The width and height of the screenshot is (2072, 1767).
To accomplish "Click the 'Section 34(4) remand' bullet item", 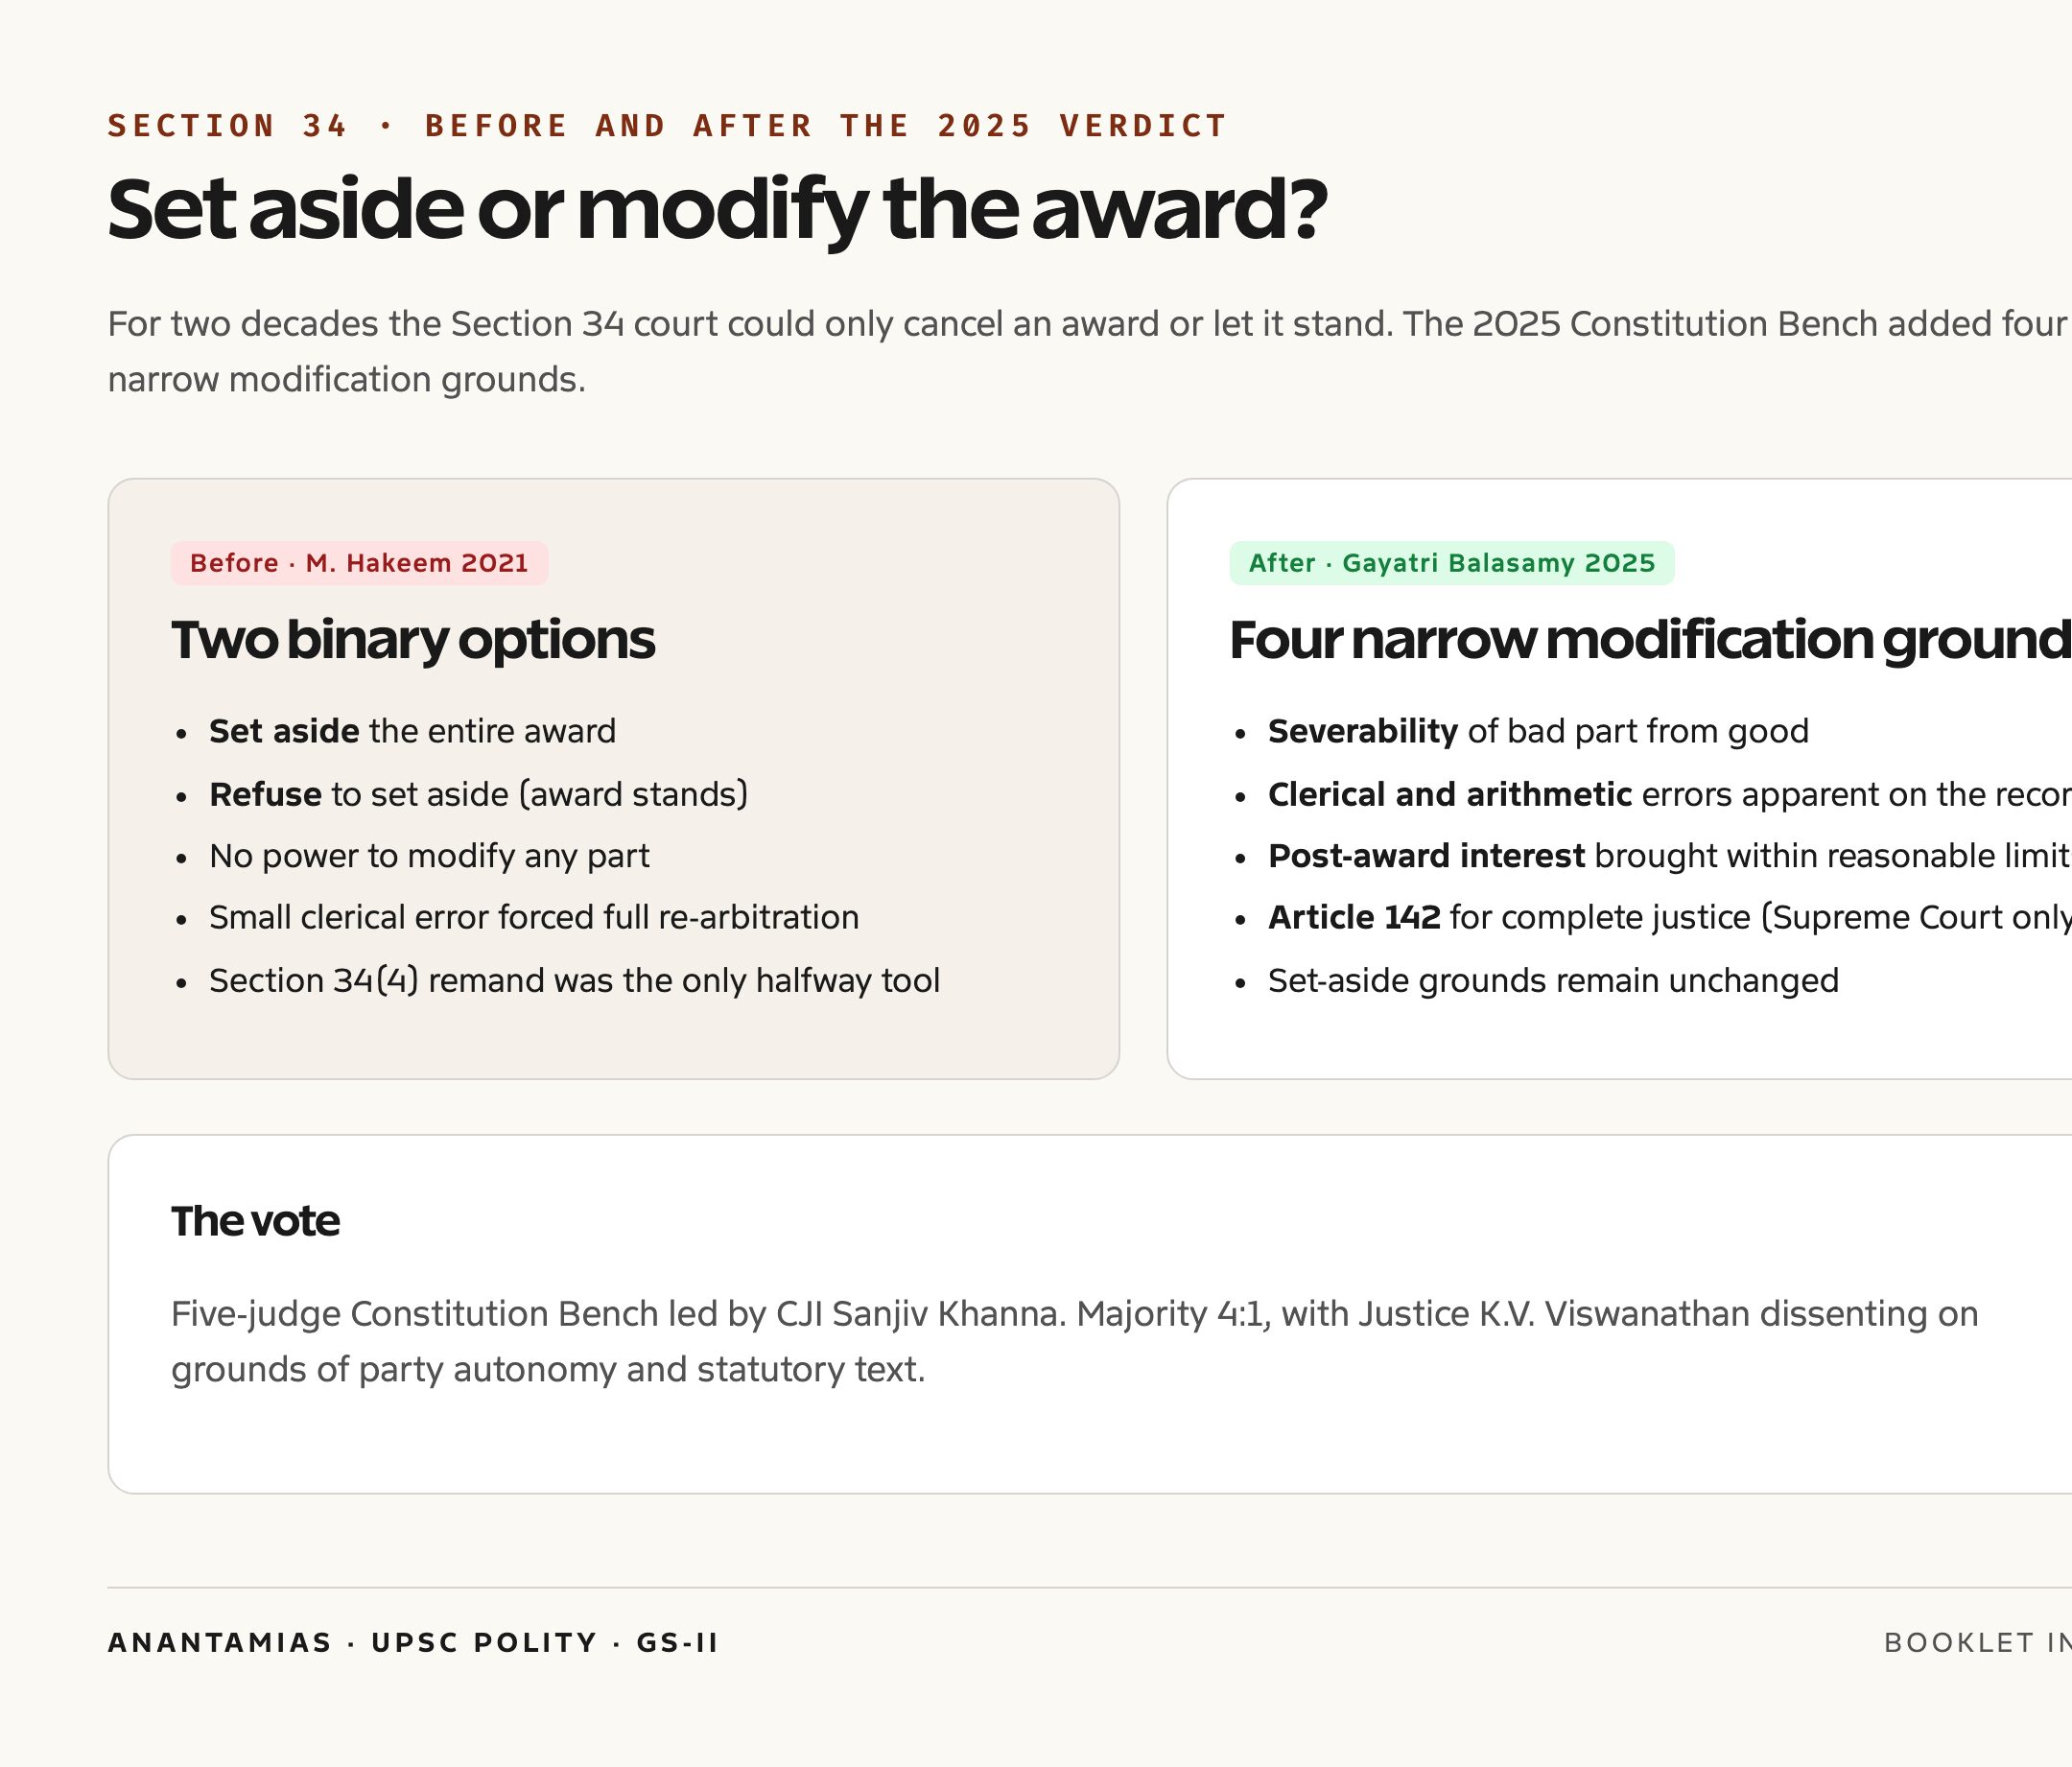I will click(574, 980).
